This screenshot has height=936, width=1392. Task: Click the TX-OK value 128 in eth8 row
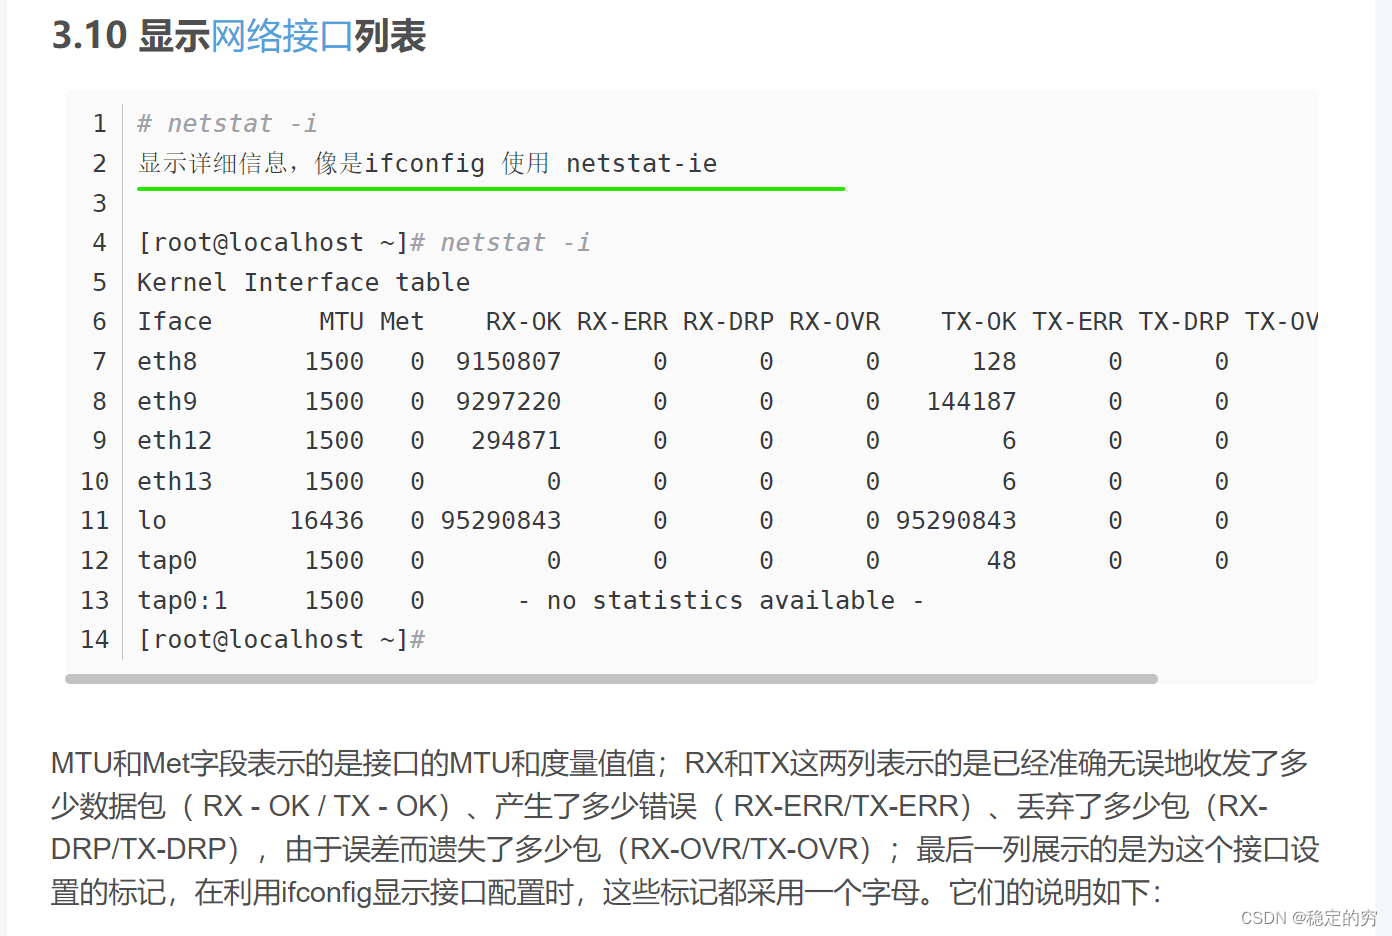[x=994, y=361]
